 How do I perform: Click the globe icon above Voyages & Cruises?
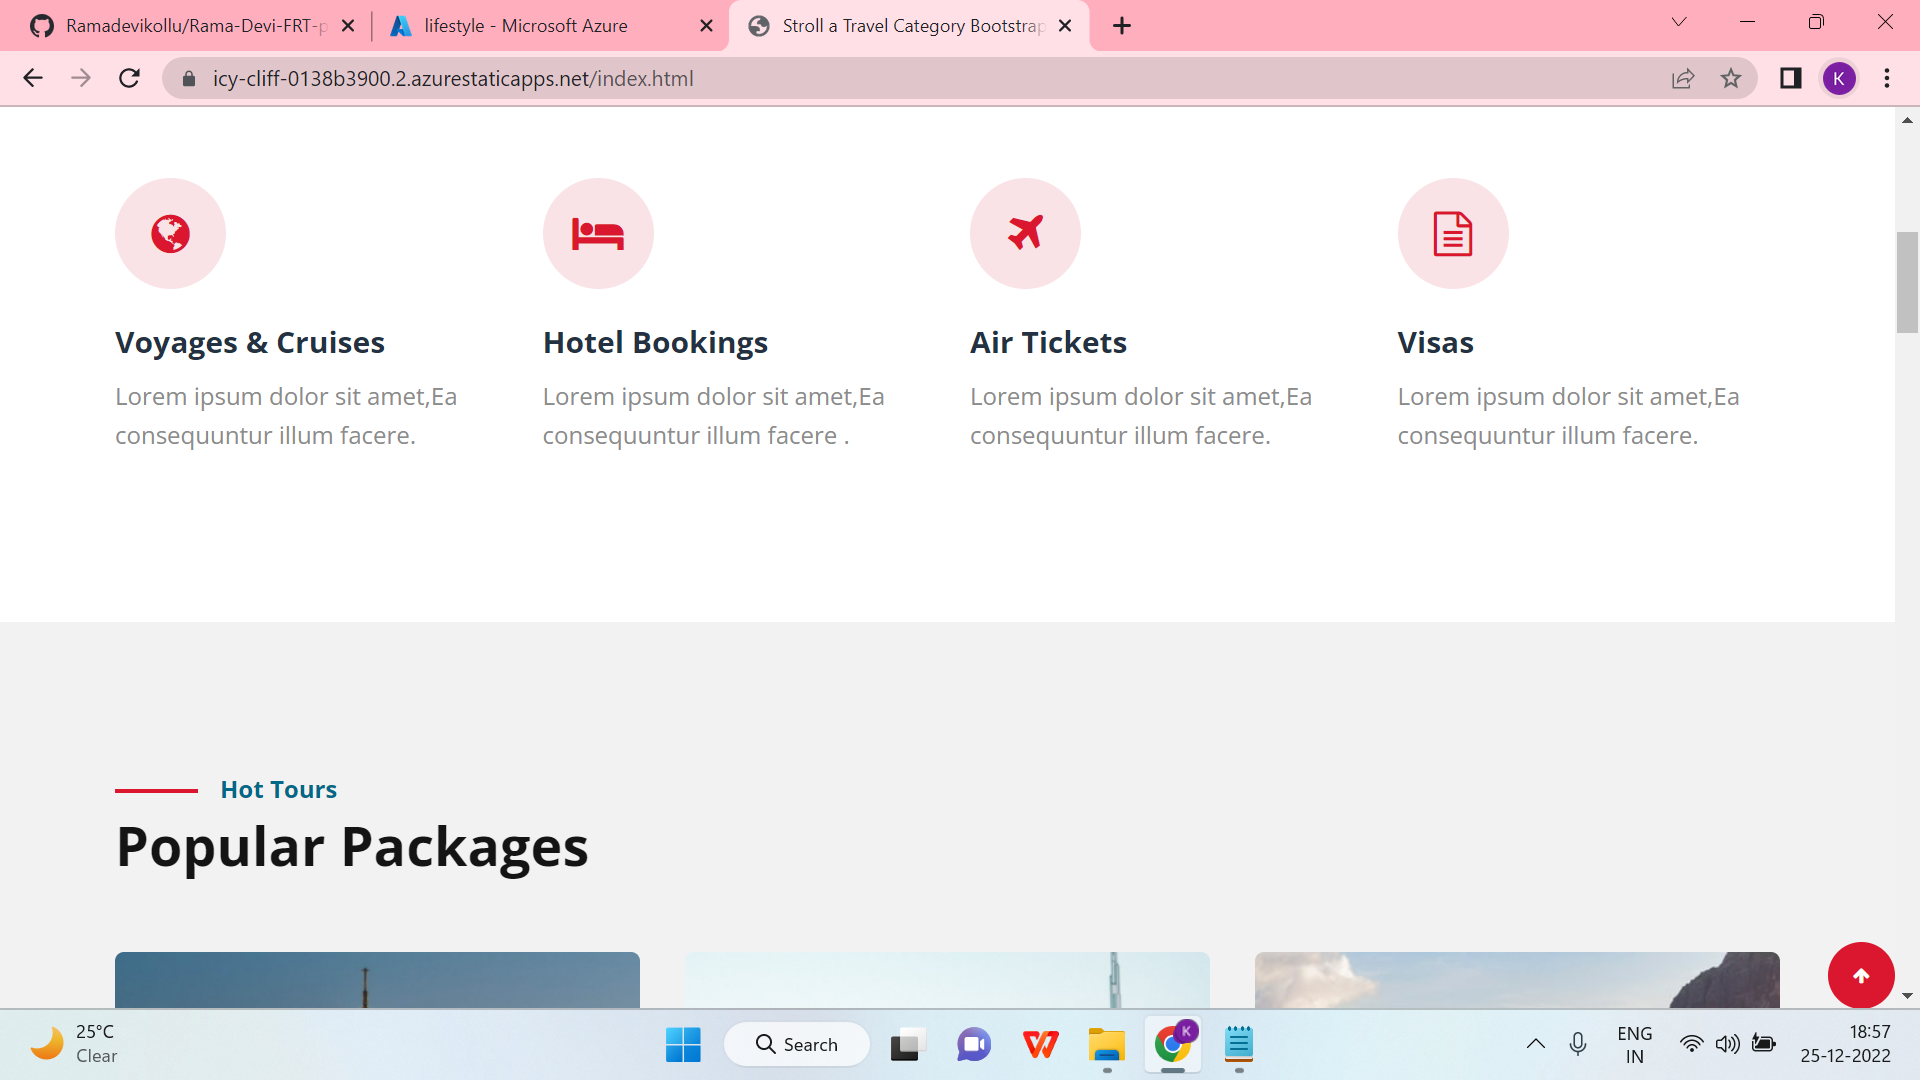click(170, 233)
